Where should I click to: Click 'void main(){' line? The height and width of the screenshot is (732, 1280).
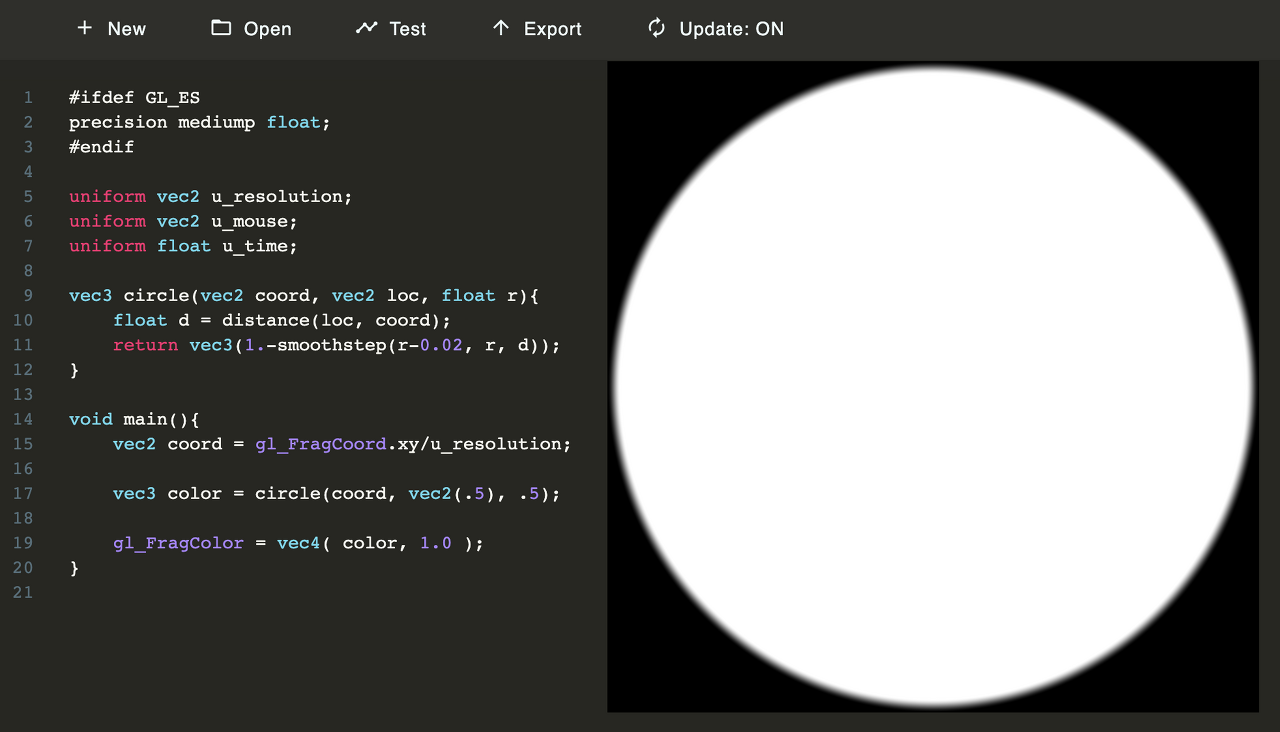pyautogui.click(x=135, y=419)
